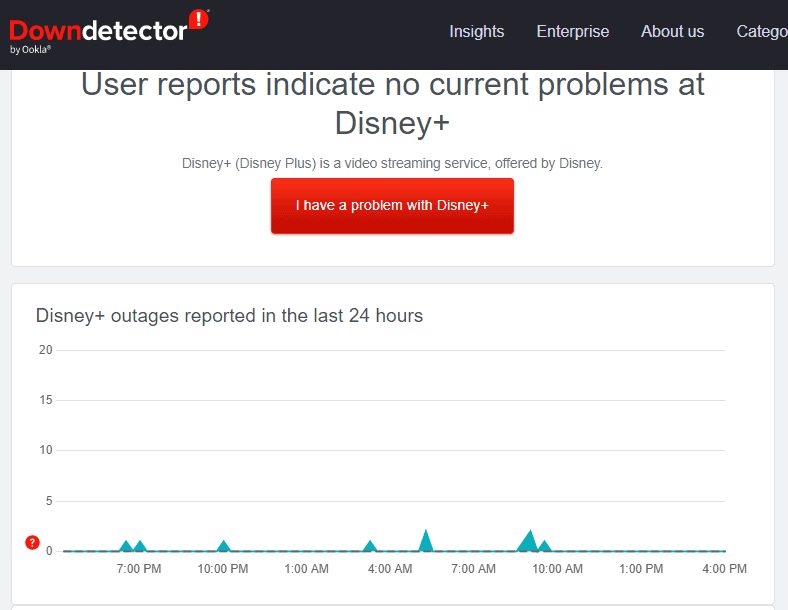Image resolution: width=788 pixels, height=610 pixels.
Task: Click the headline about no current problems at Disney+
Action: coord(392,104)
